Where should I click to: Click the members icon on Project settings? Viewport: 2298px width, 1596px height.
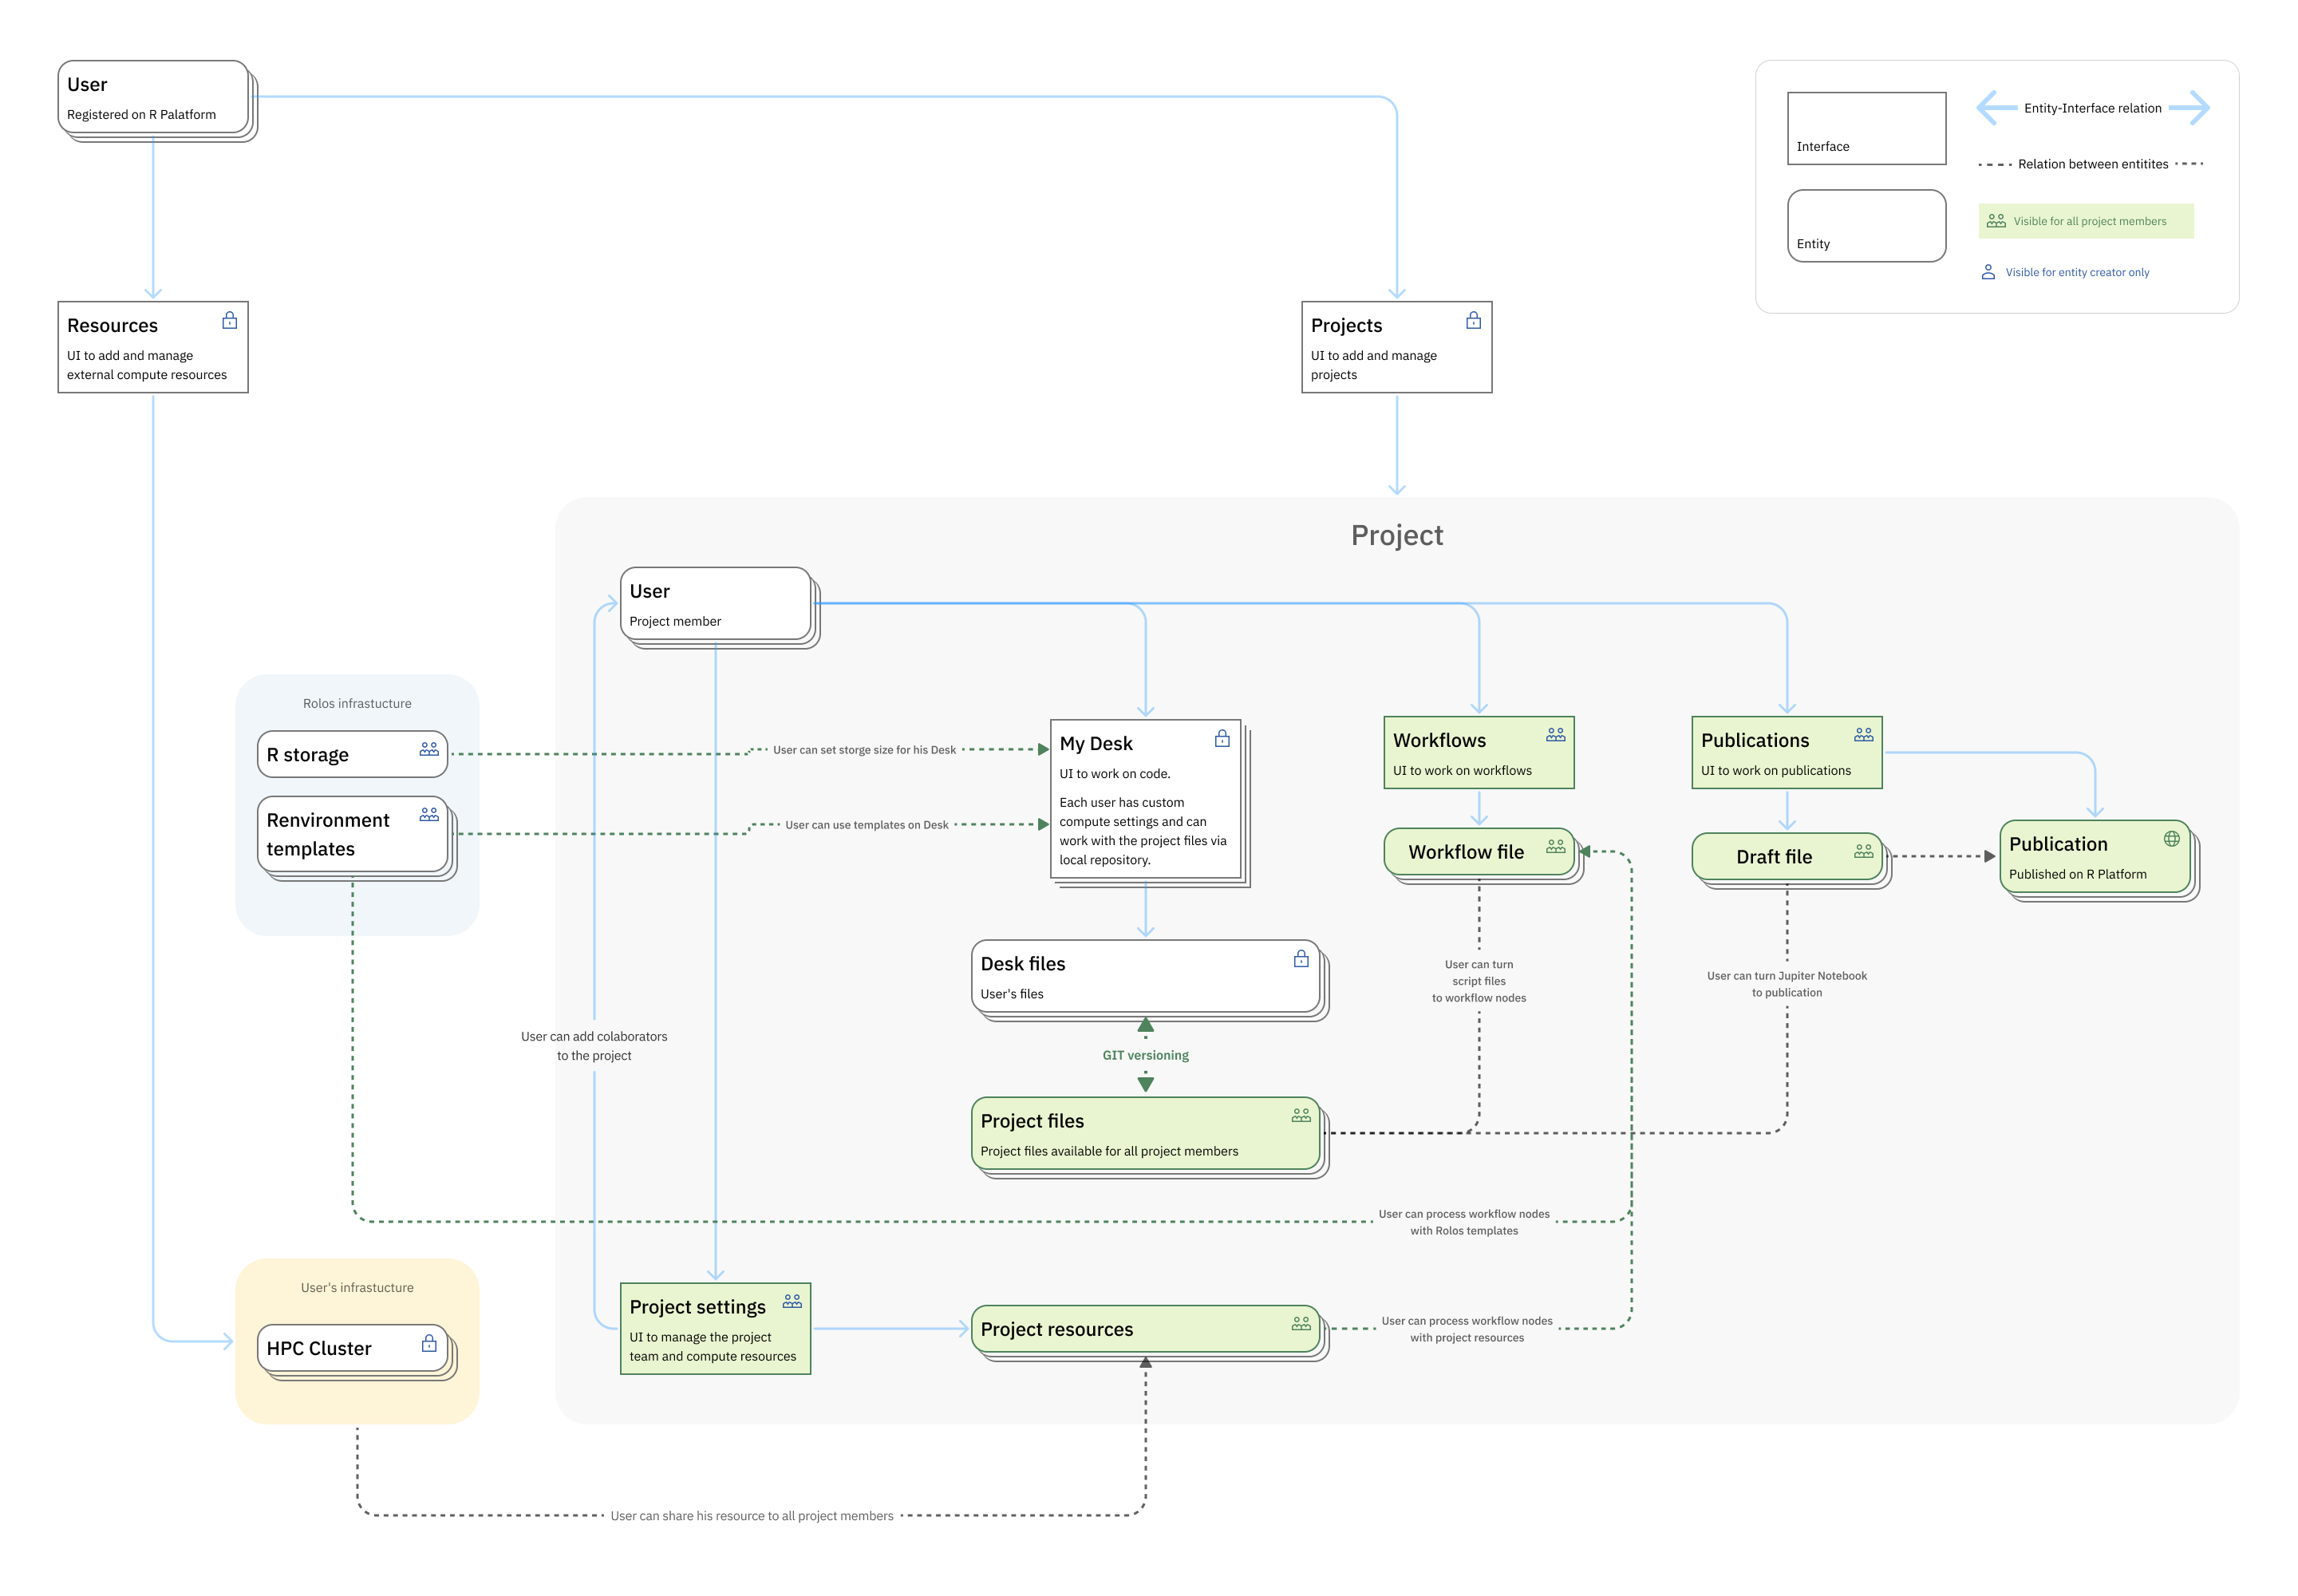(x=792, y=1300)
